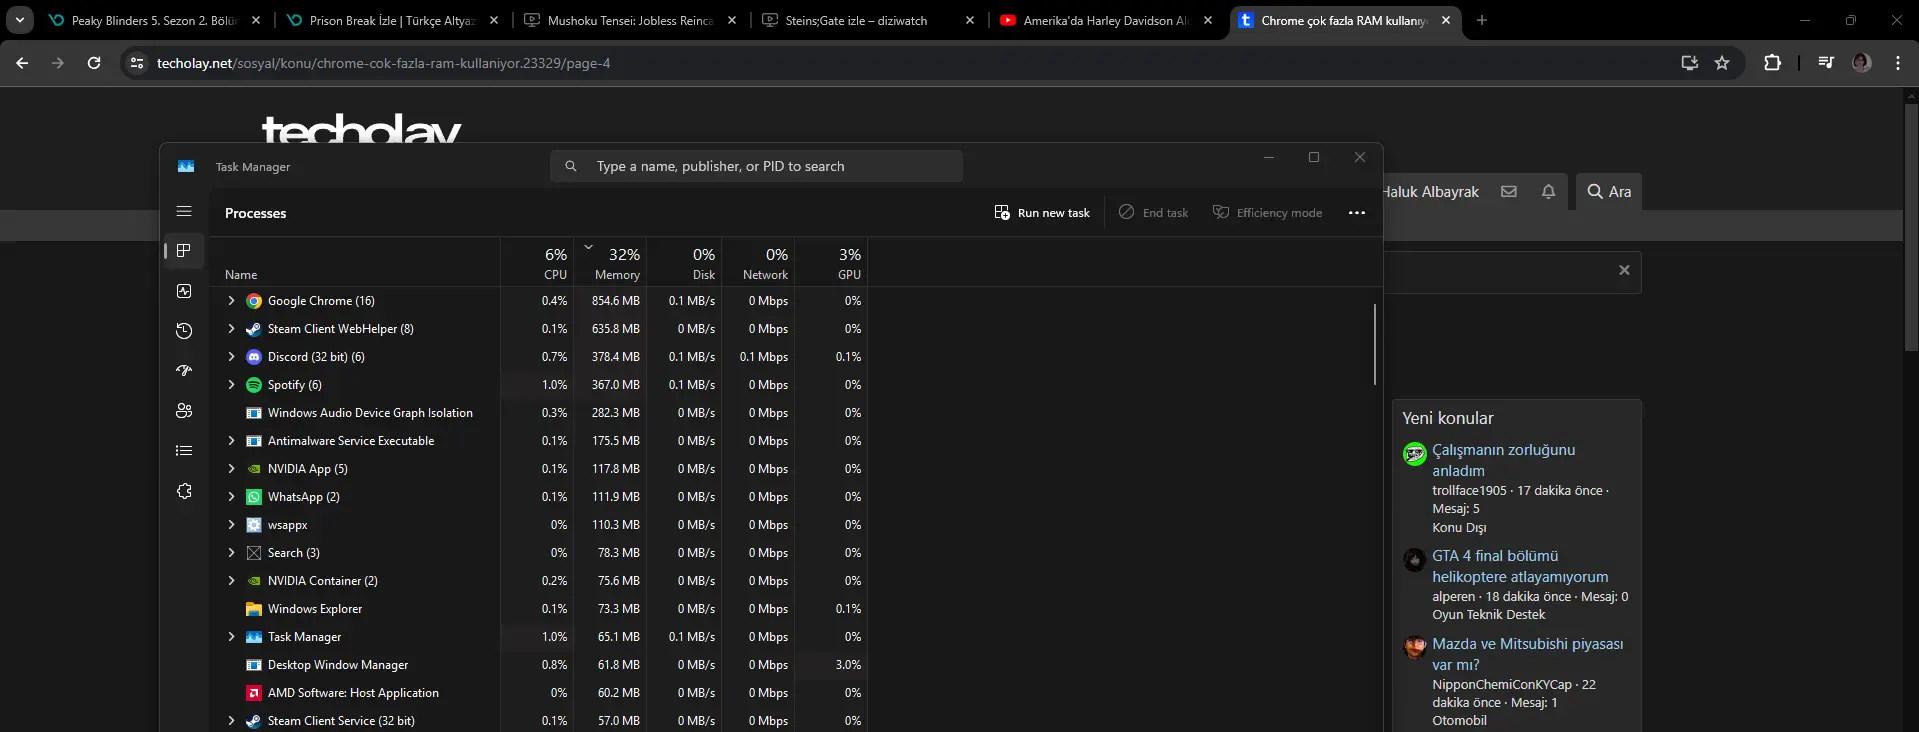The image size is (1919, 732).
Task: Open the Haluk Albayrak profile link
Action: tap(1431, 191)
